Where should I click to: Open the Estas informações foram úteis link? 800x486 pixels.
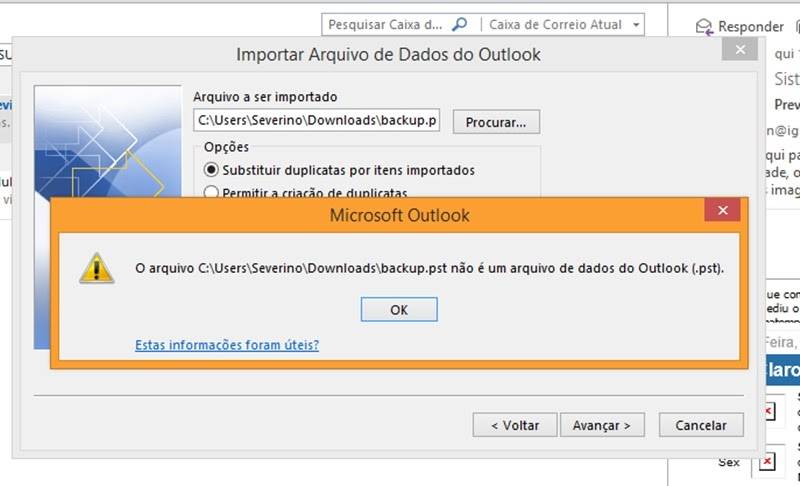[227, 345]
